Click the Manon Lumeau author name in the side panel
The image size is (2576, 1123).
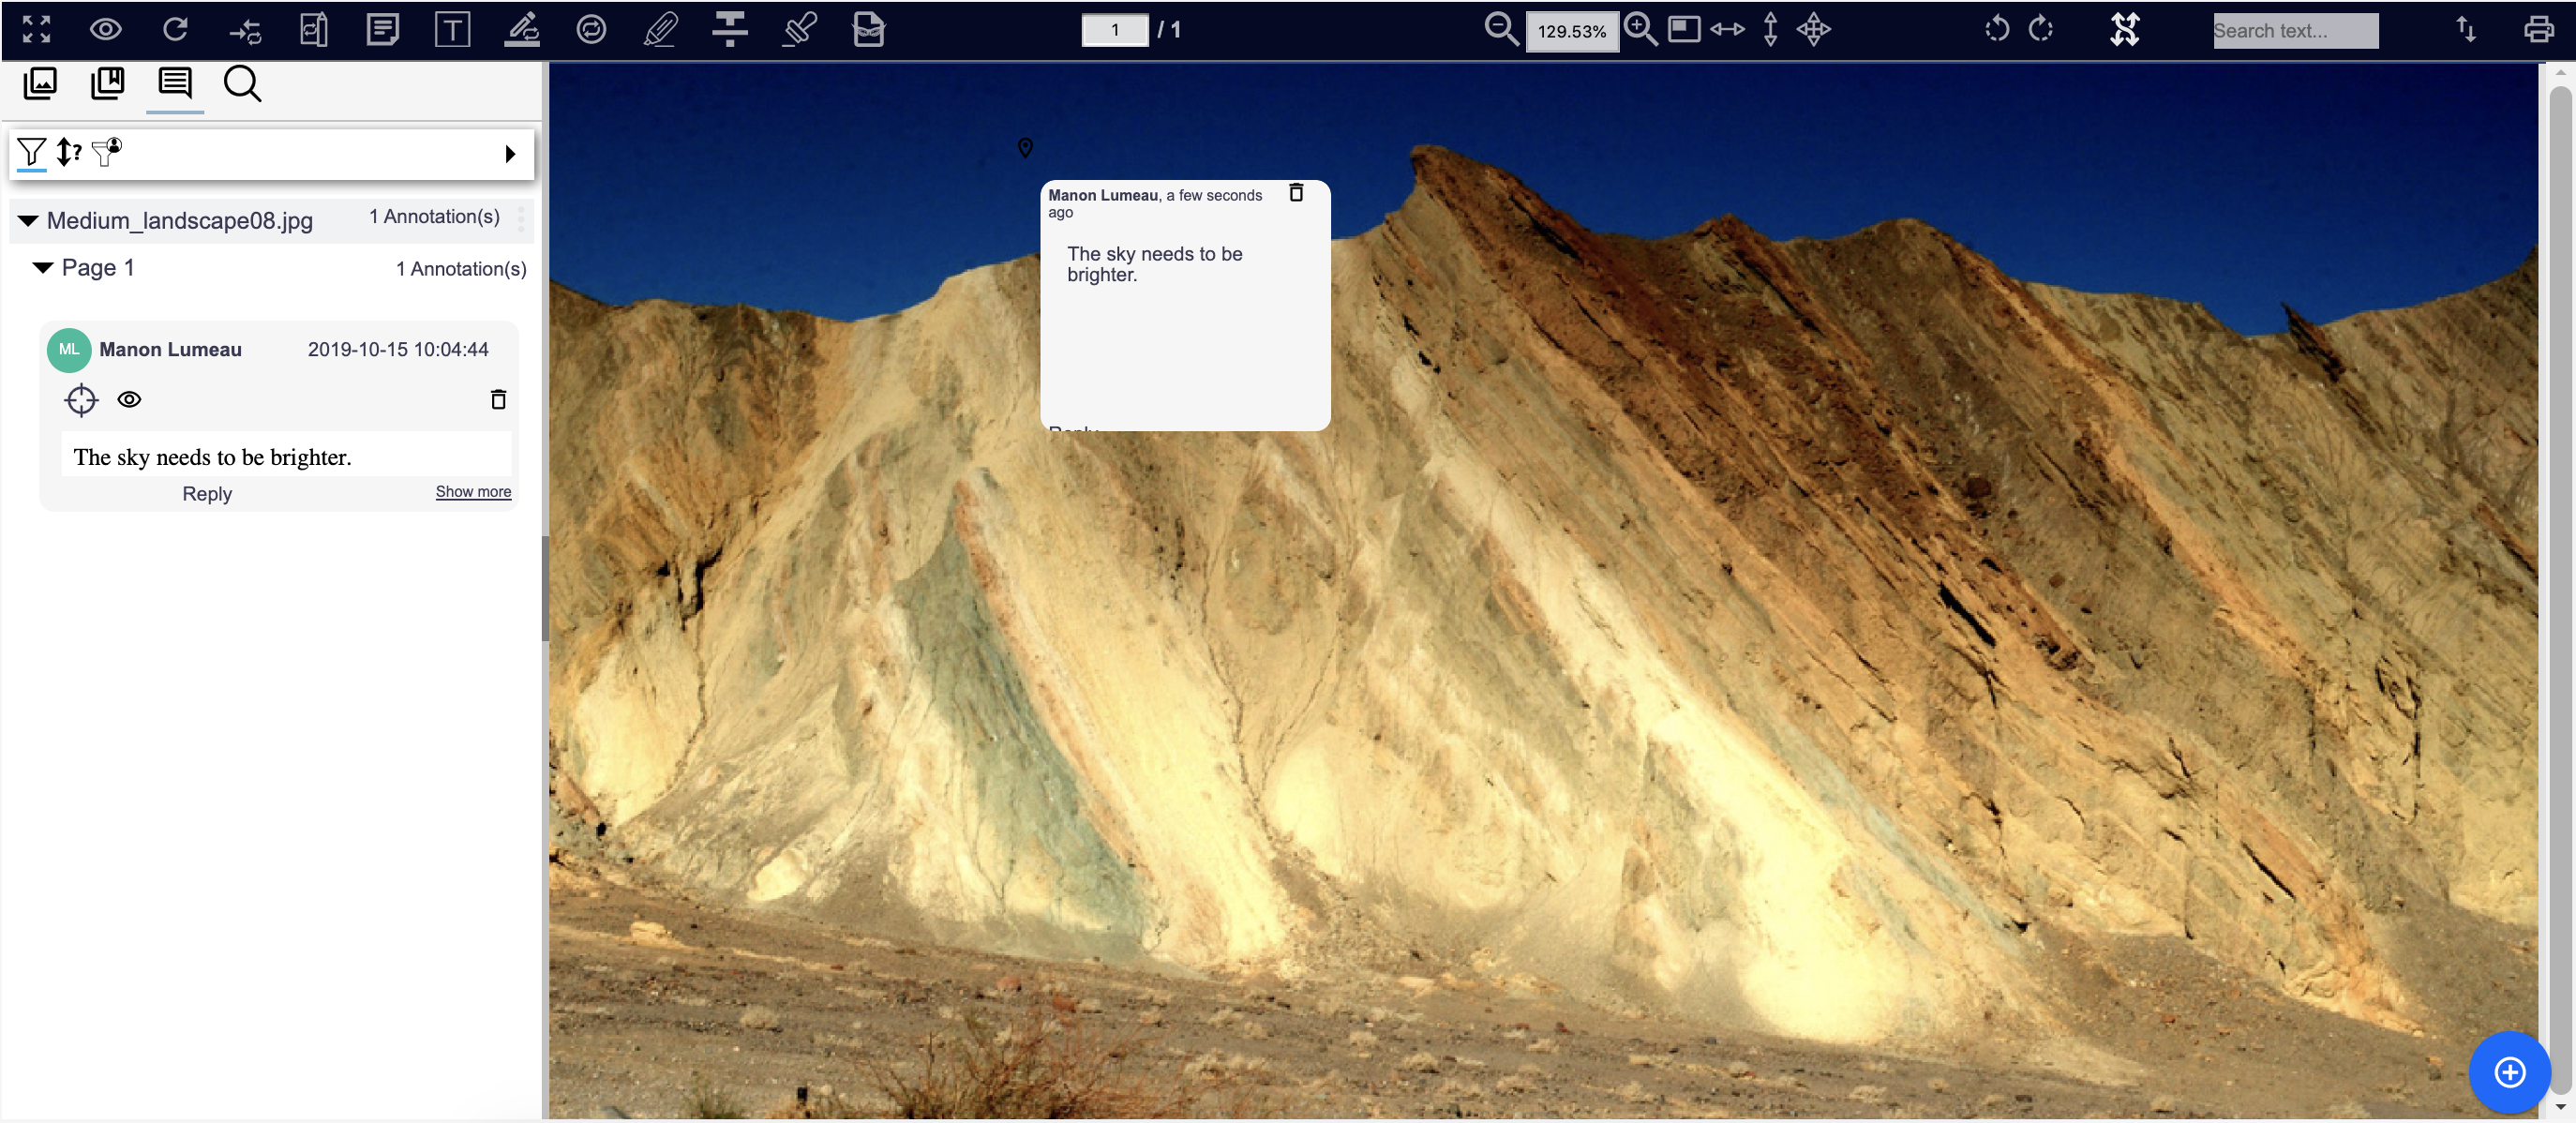(170, 350)
